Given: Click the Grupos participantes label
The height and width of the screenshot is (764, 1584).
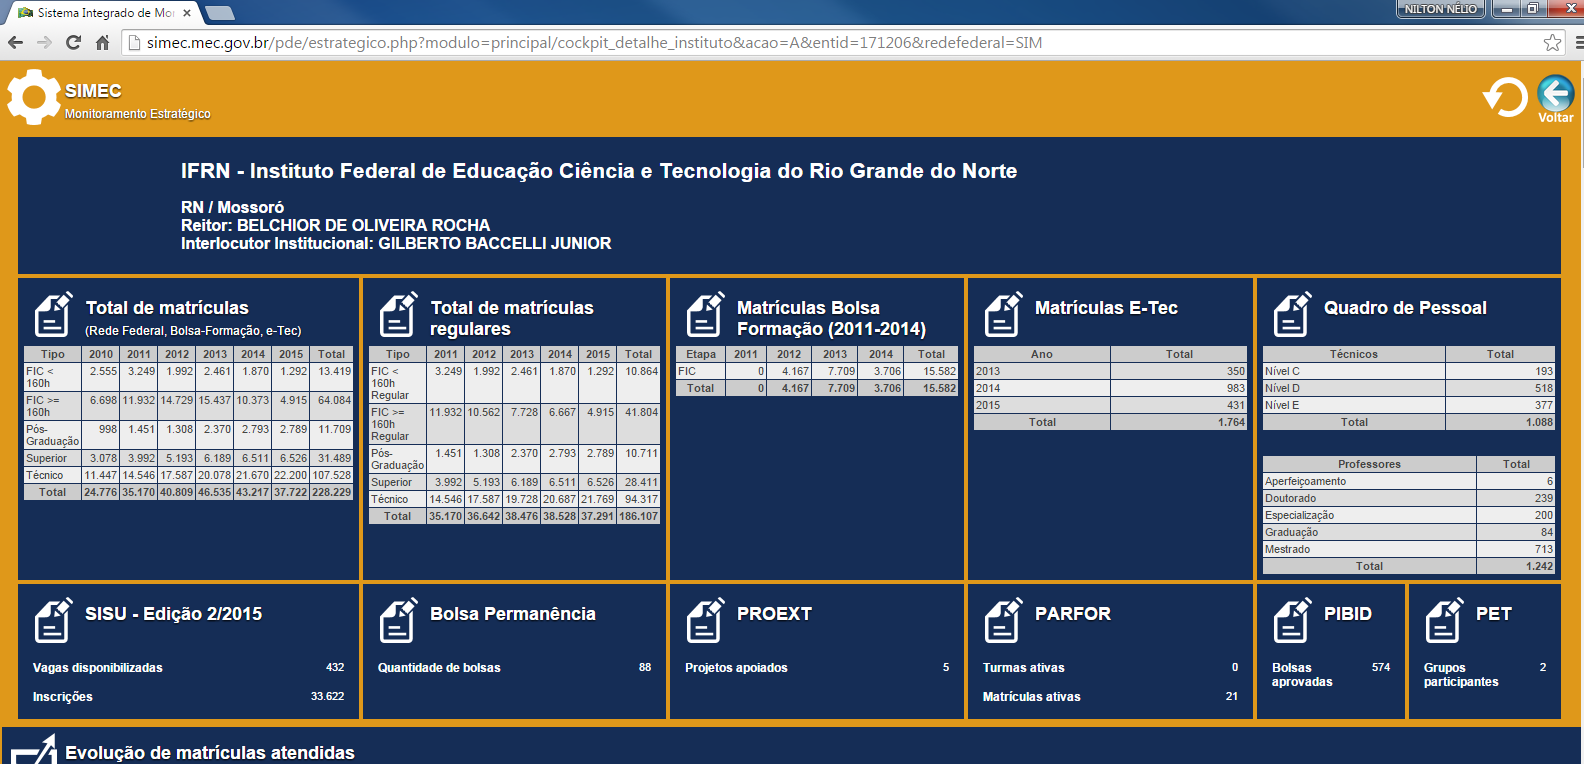Looking at the screenshot, I should (x=1461, y=675).
